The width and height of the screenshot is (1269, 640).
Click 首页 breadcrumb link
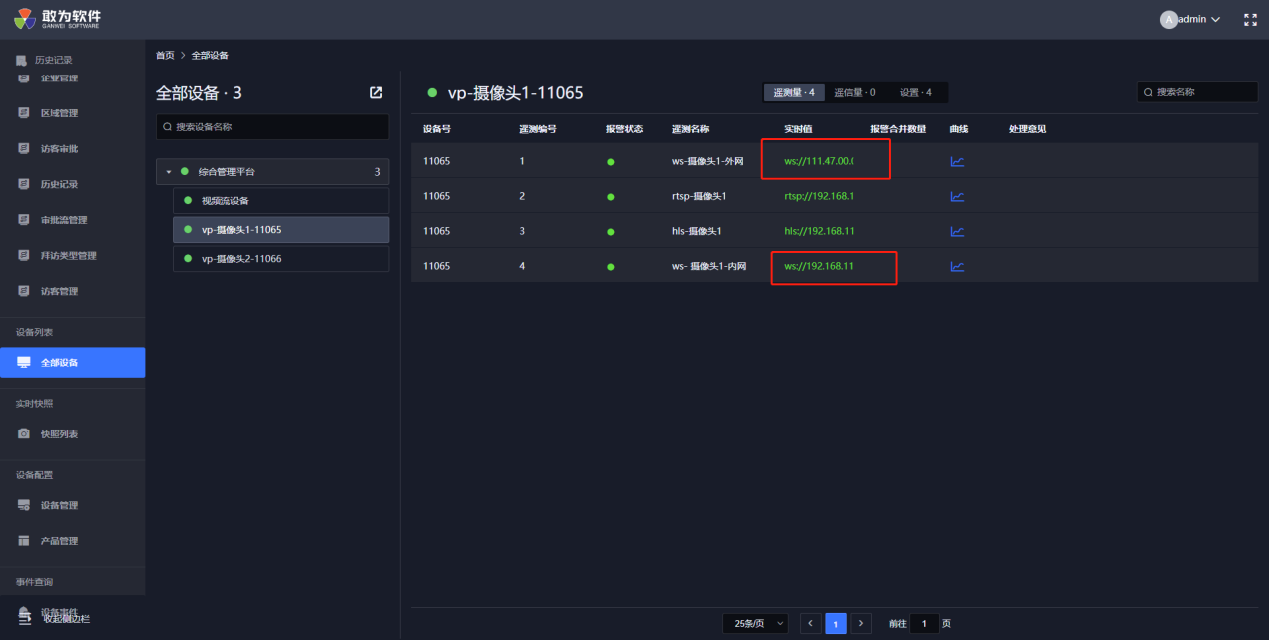(x=165, y=55)
